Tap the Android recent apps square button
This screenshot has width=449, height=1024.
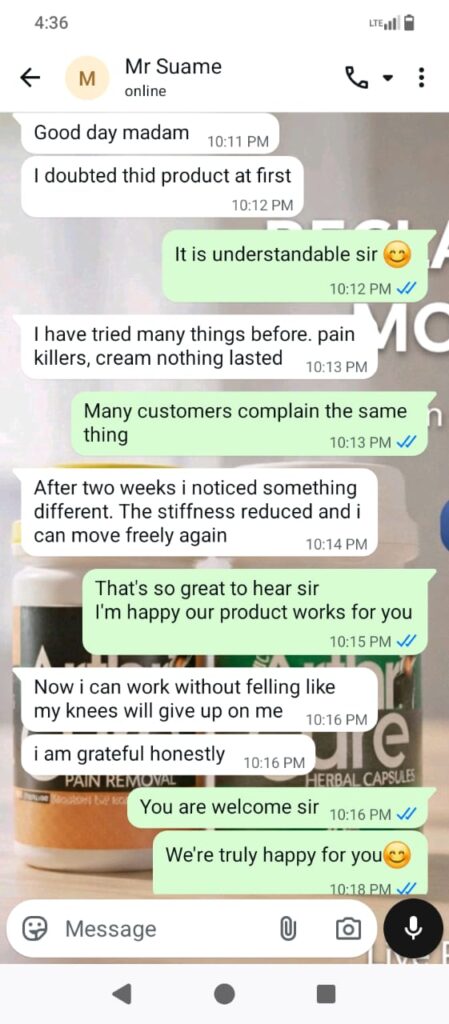tap(326, 994)
